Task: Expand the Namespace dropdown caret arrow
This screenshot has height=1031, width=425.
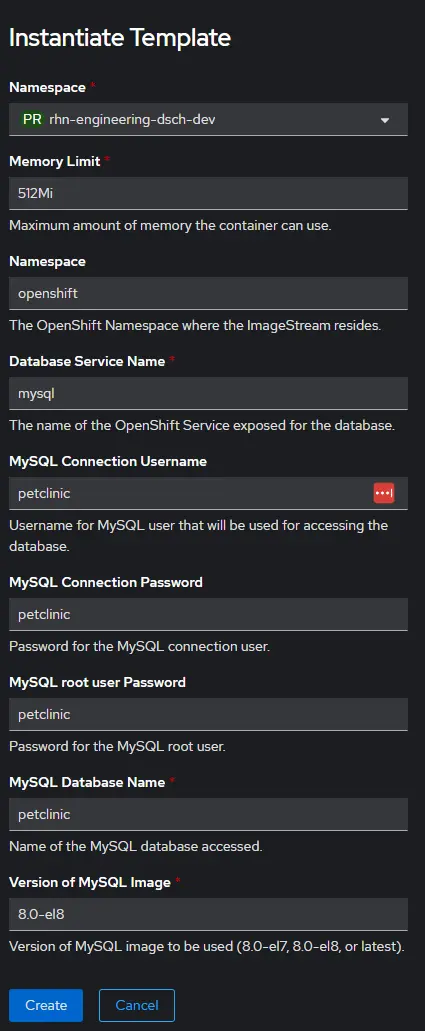Action: tap(385, 120)
